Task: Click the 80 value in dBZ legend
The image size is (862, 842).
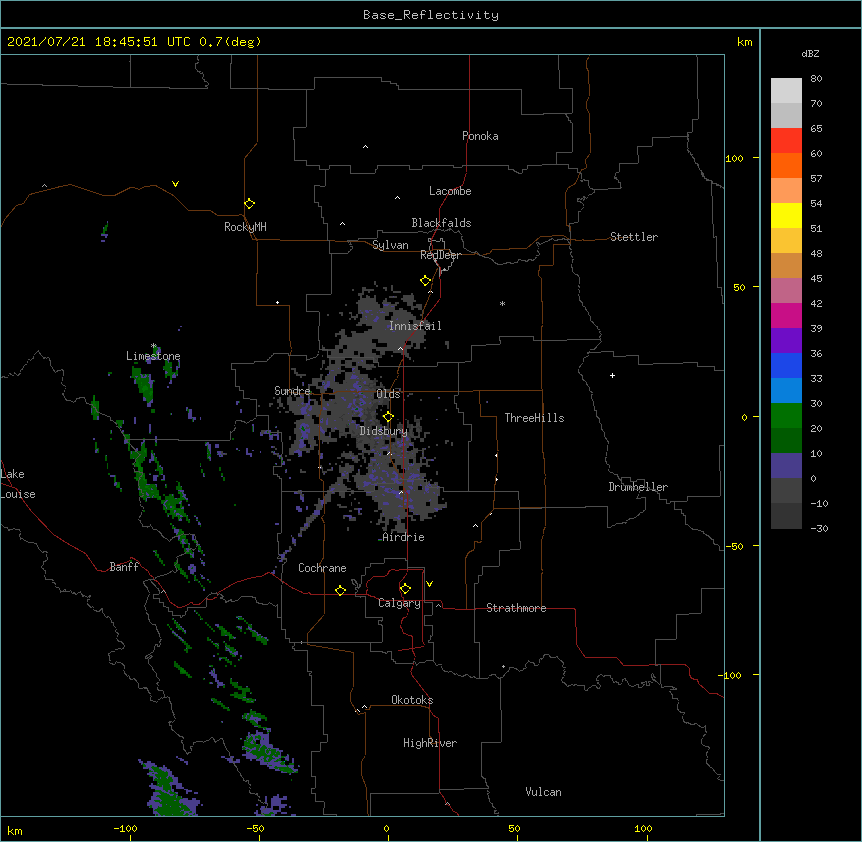Action: click(816, 78)
